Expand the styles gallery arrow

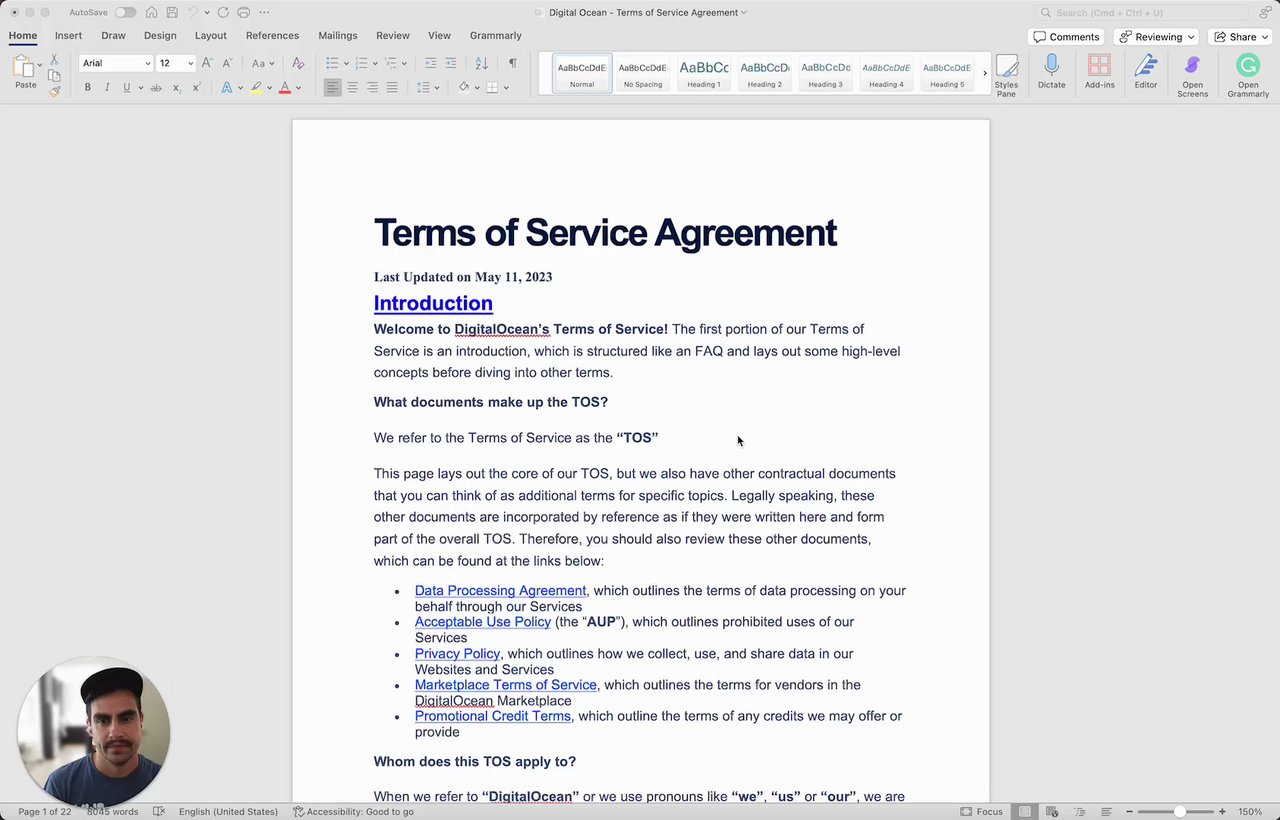[985, 73]
